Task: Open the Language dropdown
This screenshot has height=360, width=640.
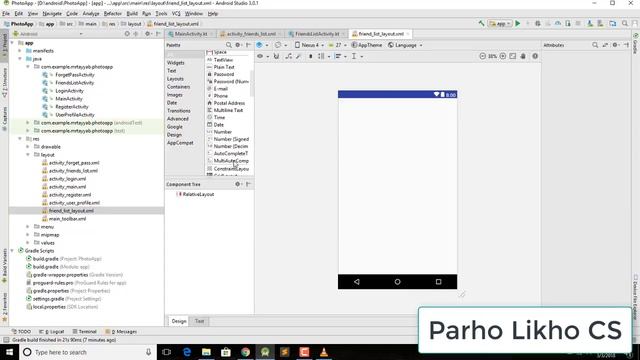Action: (405, 45)
